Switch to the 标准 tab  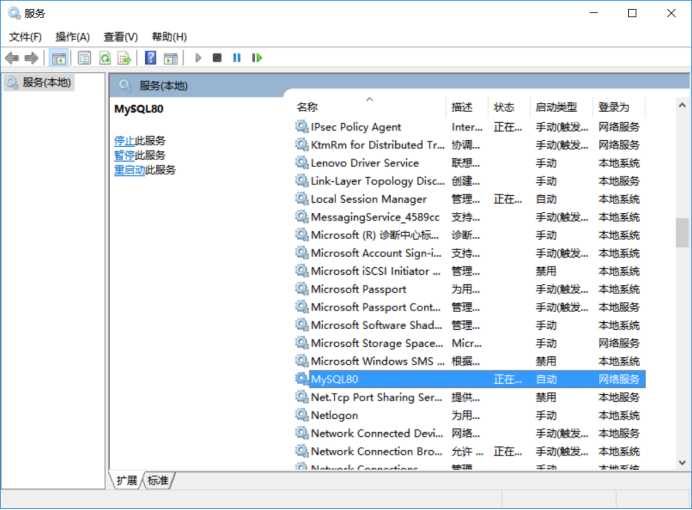coord(158,480)
